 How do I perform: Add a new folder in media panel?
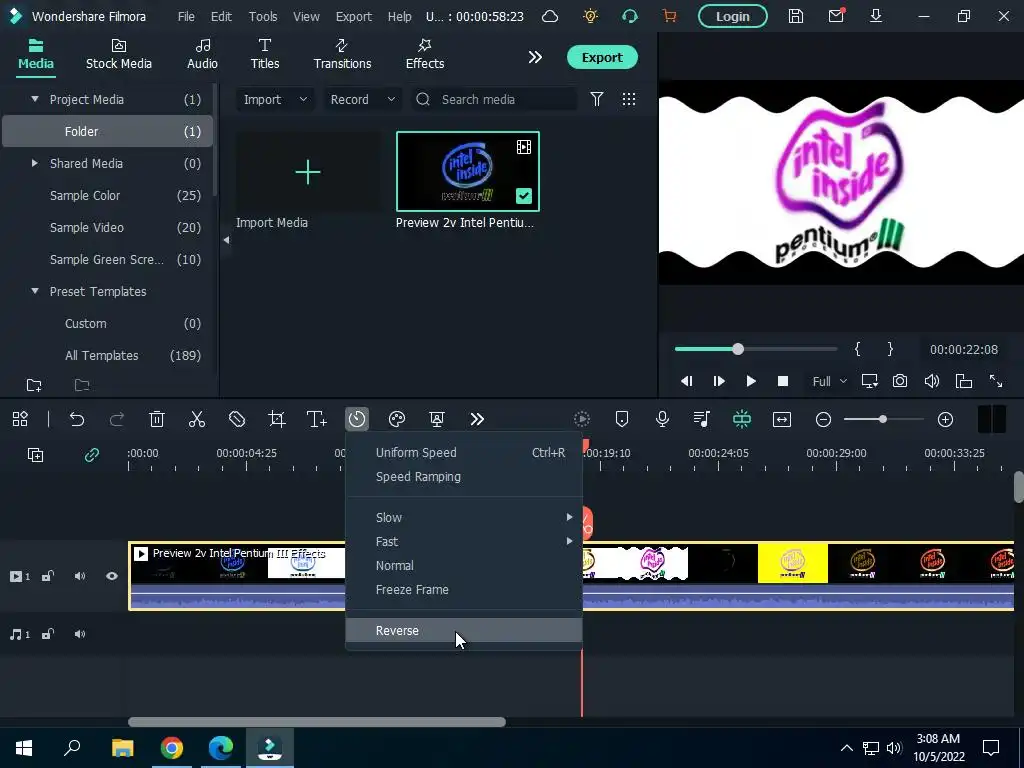pyautogui.click(x=34, y=385)
